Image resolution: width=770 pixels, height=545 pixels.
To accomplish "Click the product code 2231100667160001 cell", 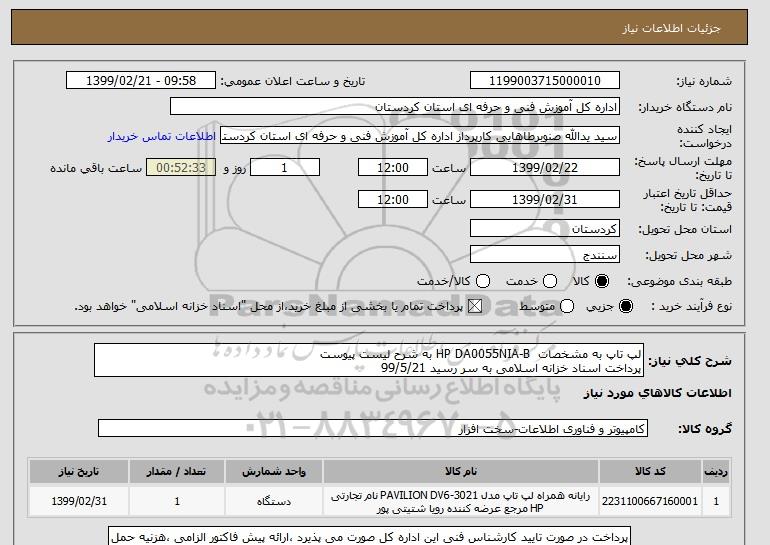I will (650, 501).
